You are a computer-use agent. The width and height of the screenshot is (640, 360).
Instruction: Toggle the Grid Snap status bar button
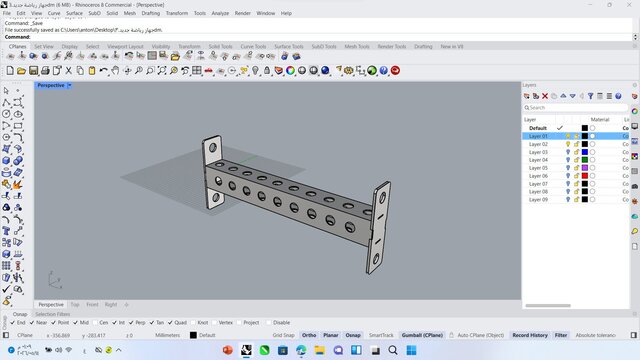pos(283,335)
